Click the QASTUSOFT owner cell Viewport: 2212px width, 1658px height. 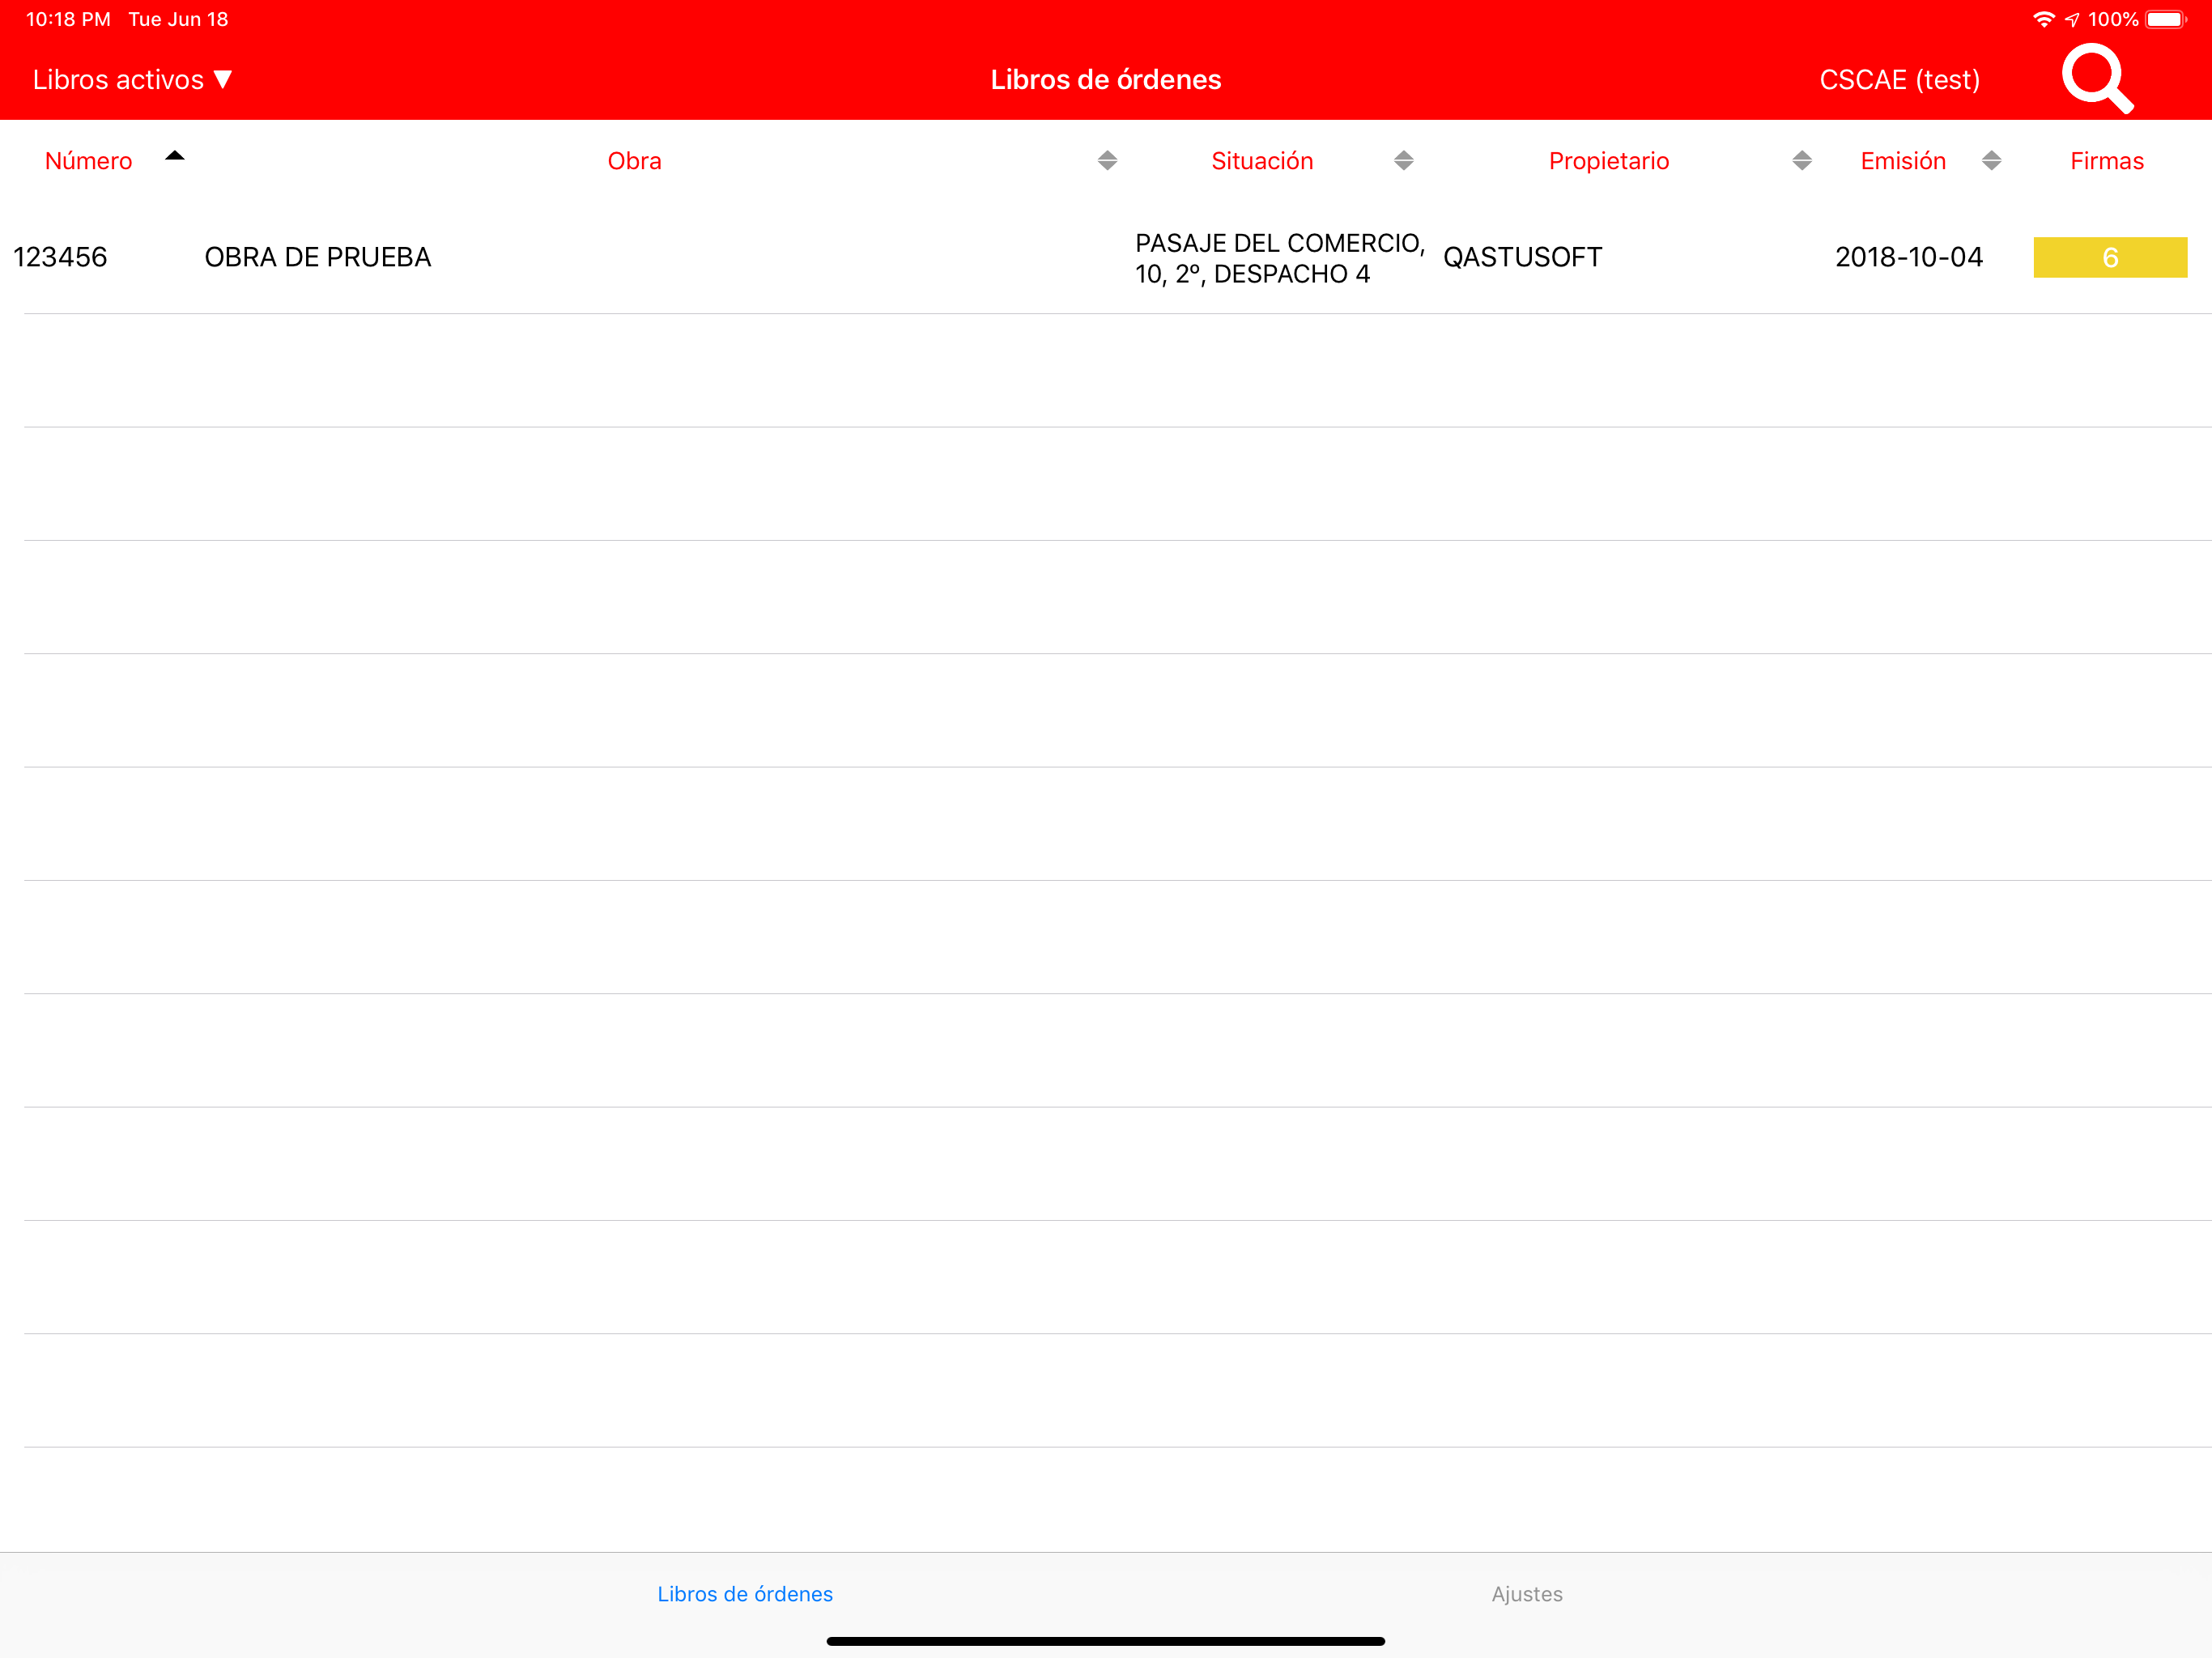[x=1522, y=257]
